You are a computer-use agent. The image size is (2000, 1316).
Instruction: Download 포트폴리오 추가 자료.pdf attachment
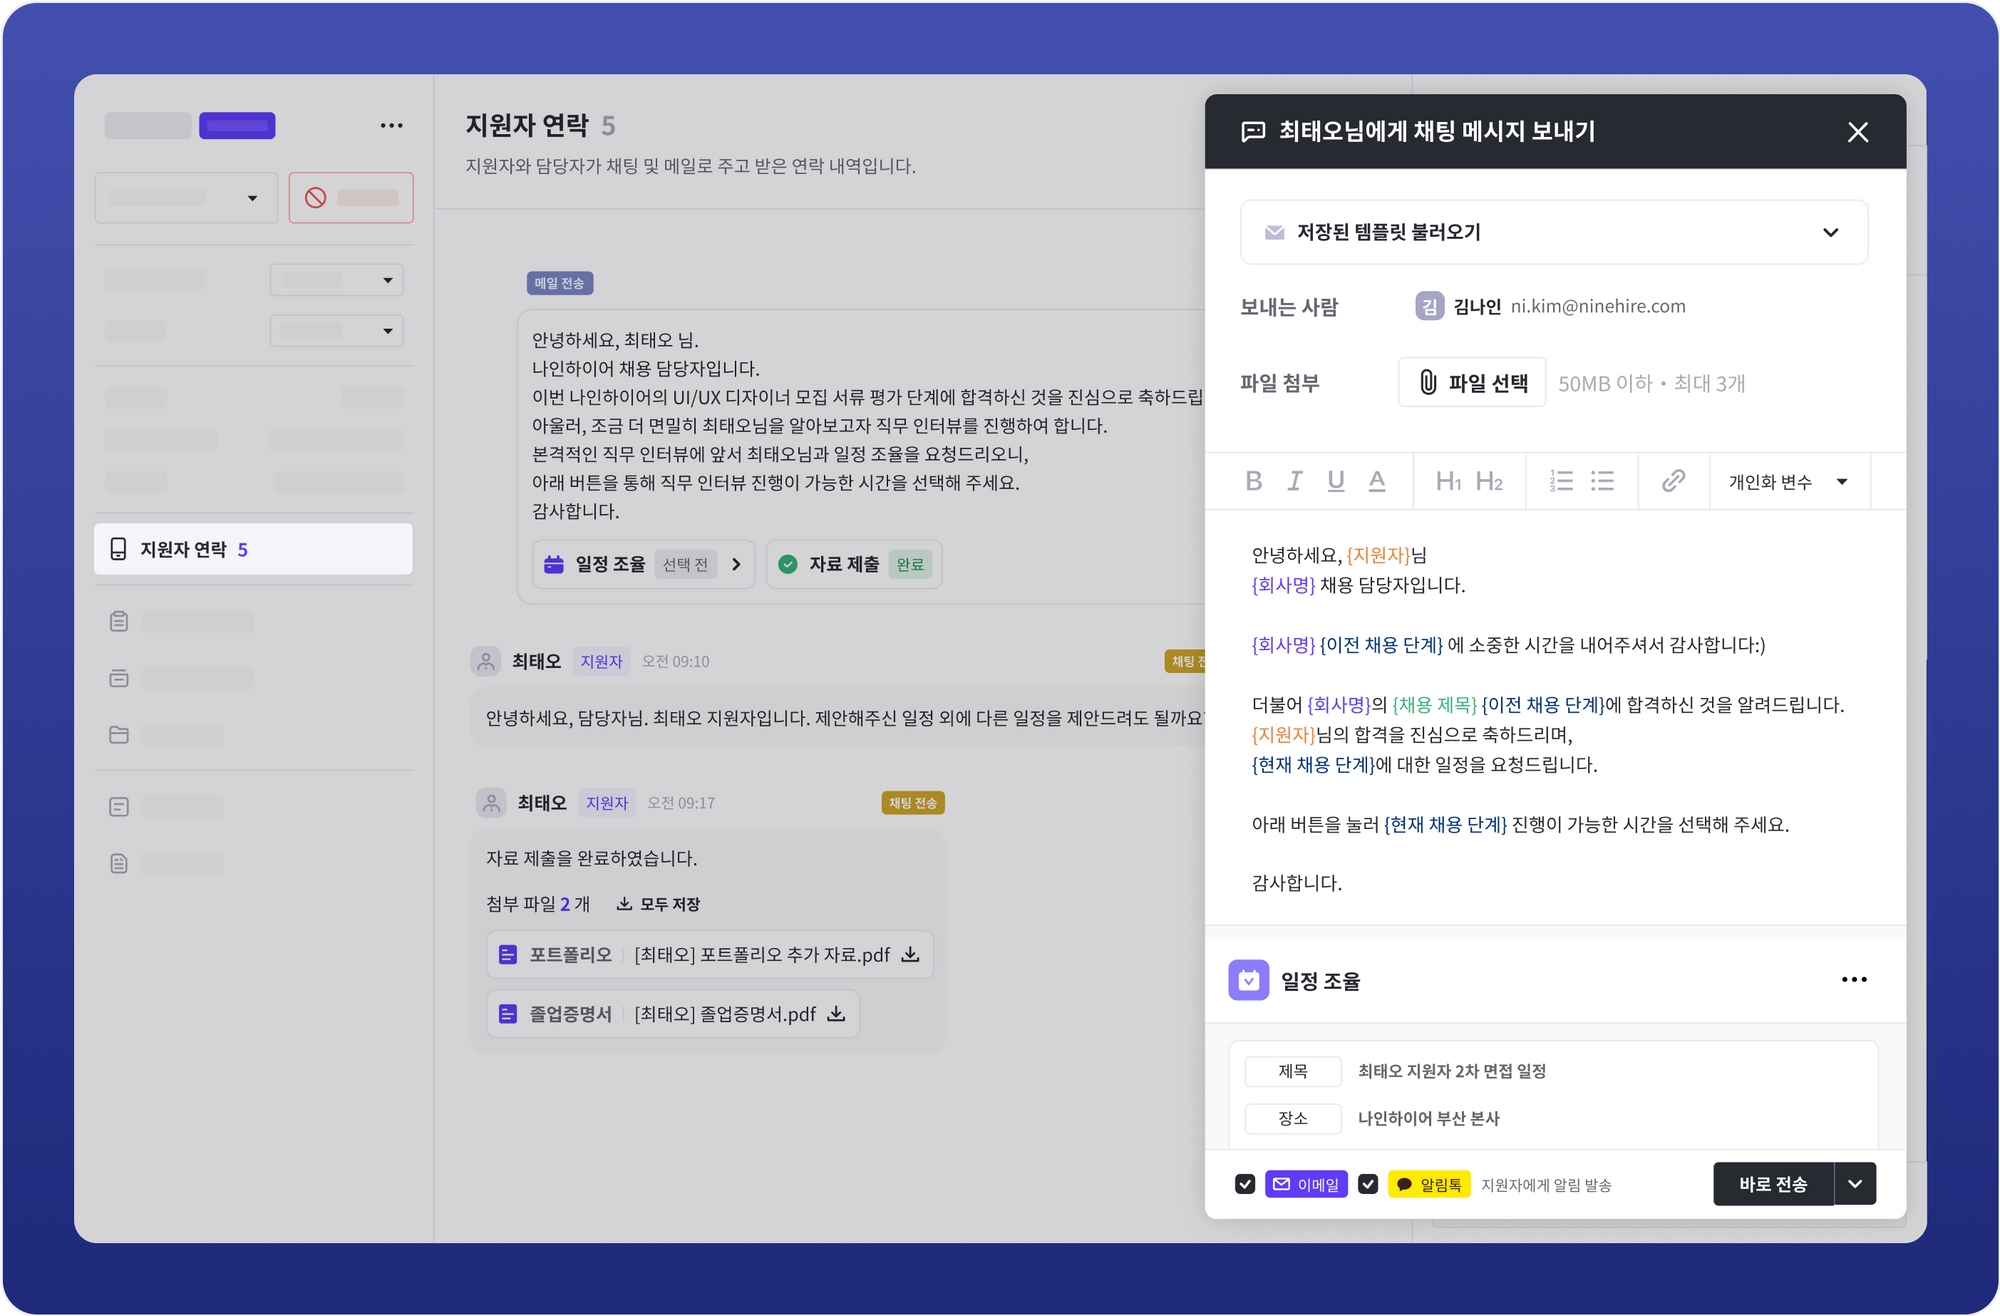[910, 954]
